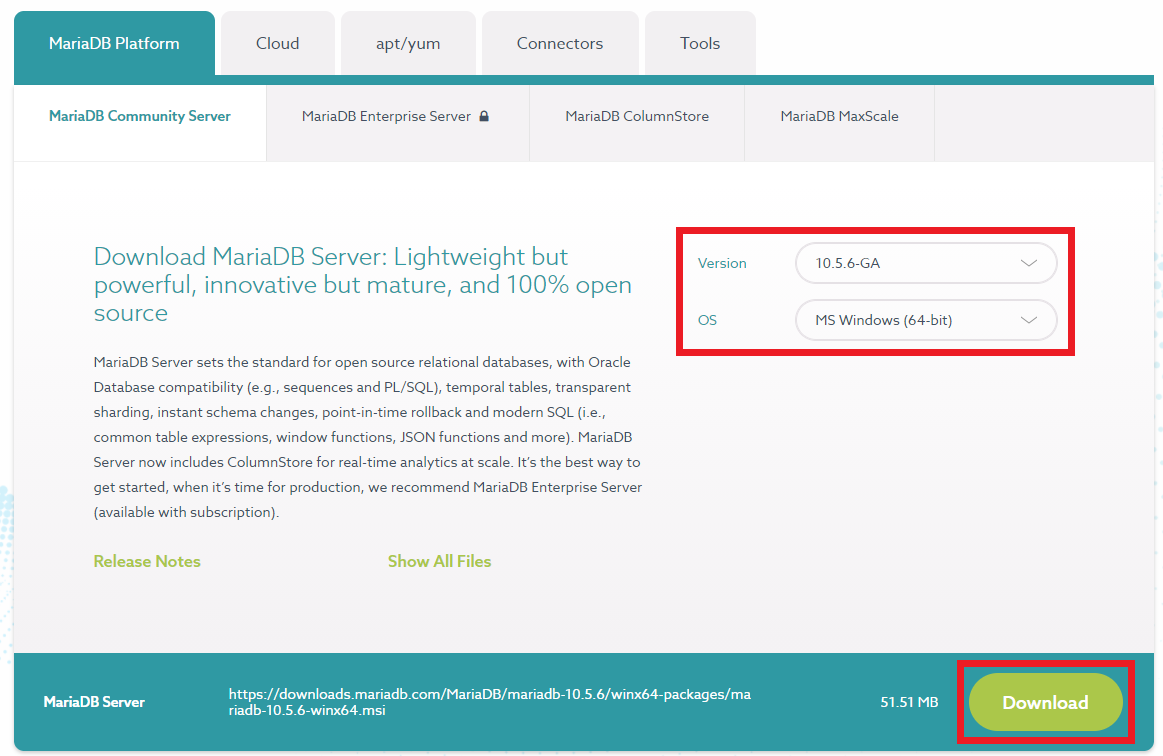Open the OS dropdown showing MS Windows (64-bit)
1163x756 pixels.
[926, 321]
